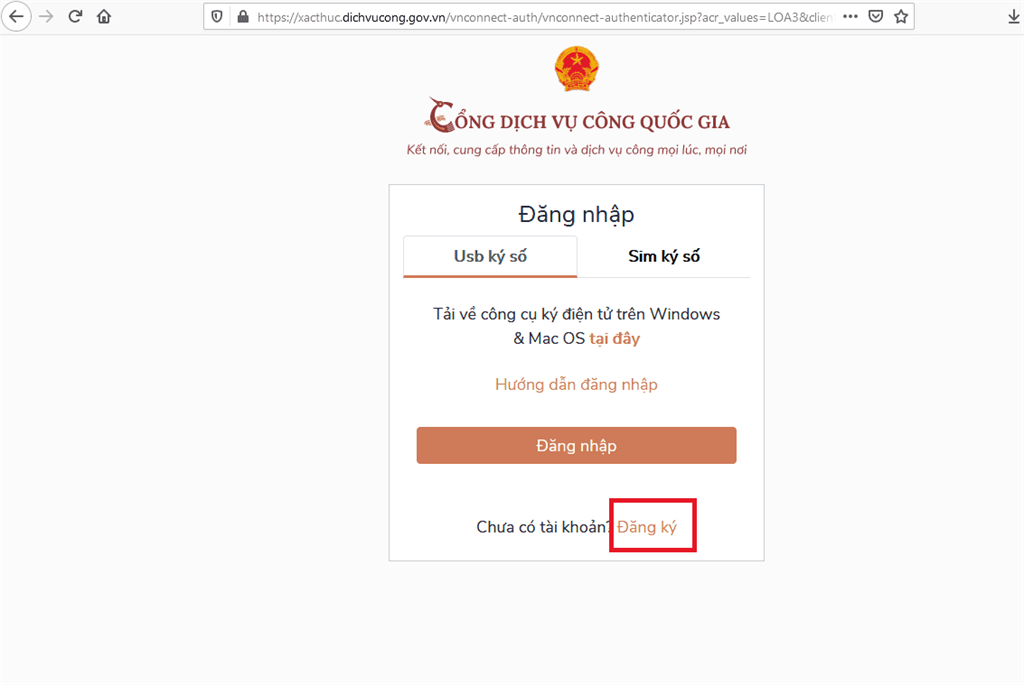Click the Cổng Dịch Vụ Công Quốc Gia title
The height and width of the screenshot is (685, 1024).
pyautogui.click(x=577, y=116)
